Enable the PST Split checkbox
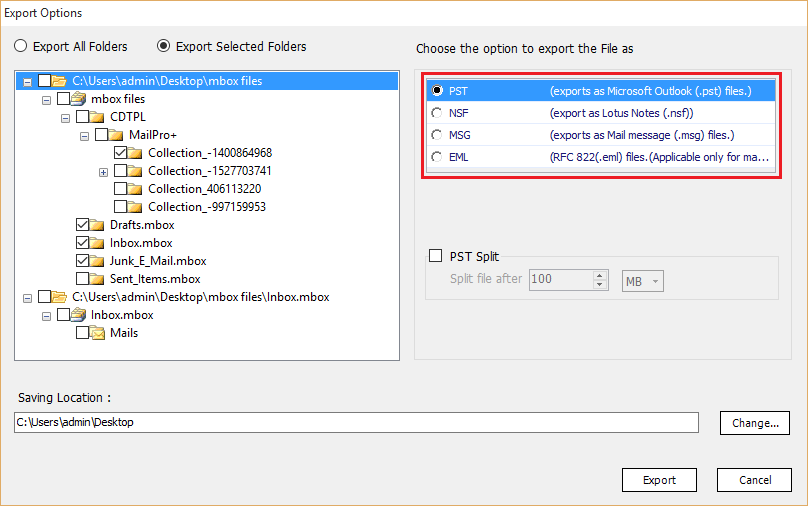The image size is (808, 506). (x=435, y=256)
